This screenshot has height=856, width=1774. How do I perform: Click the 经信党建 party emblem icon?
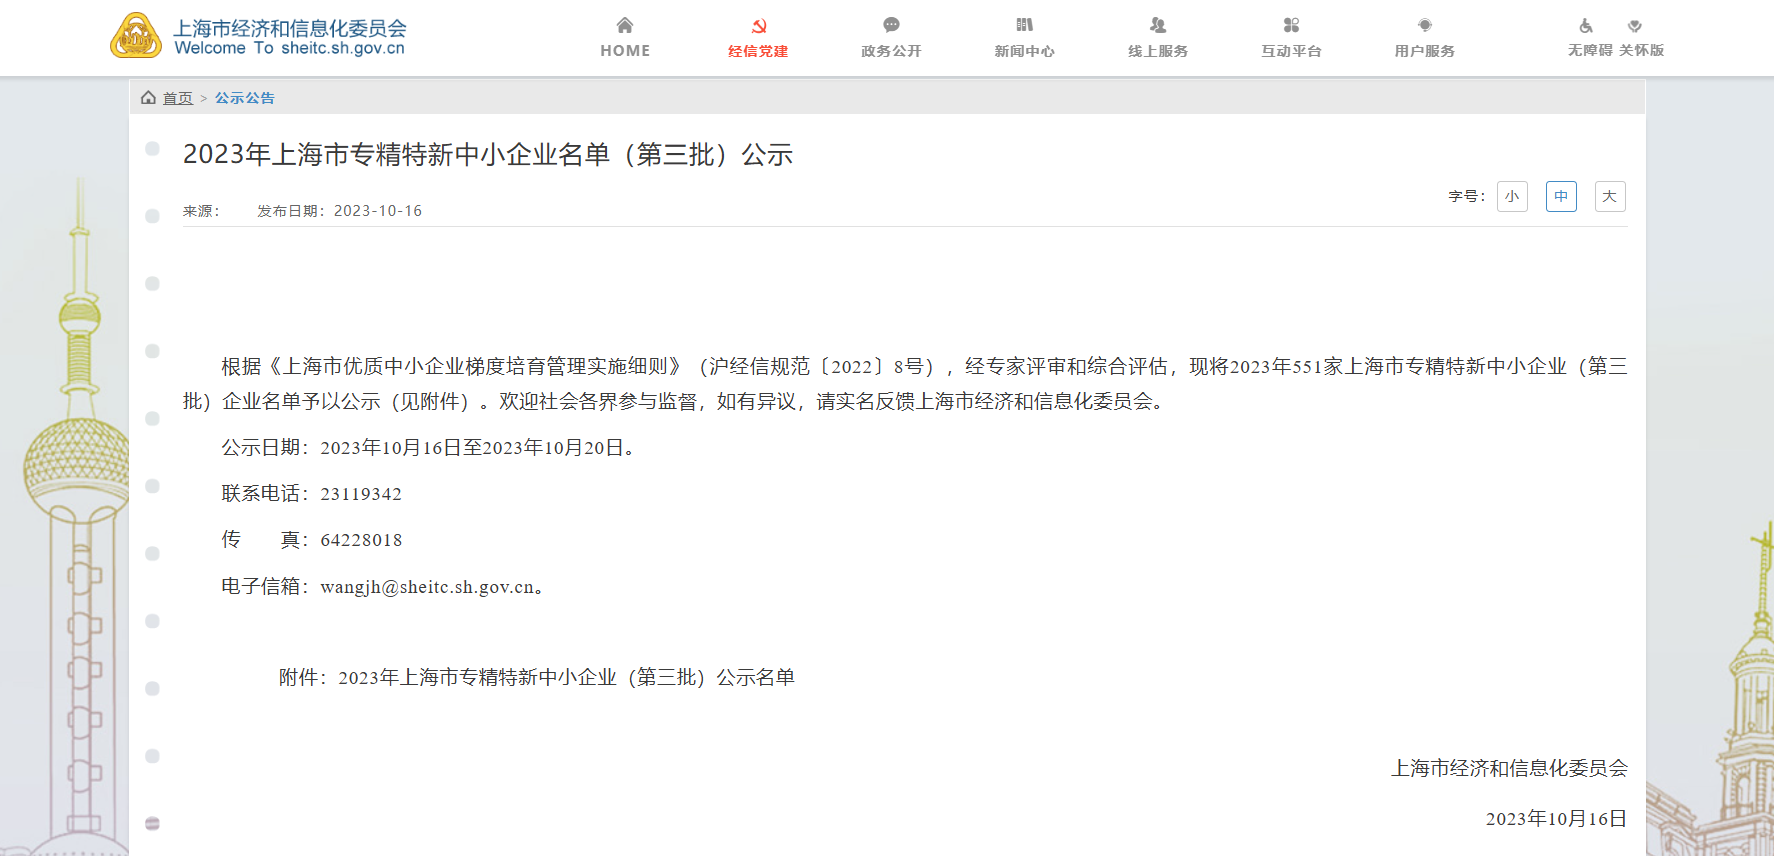click(x=758, y=26)
